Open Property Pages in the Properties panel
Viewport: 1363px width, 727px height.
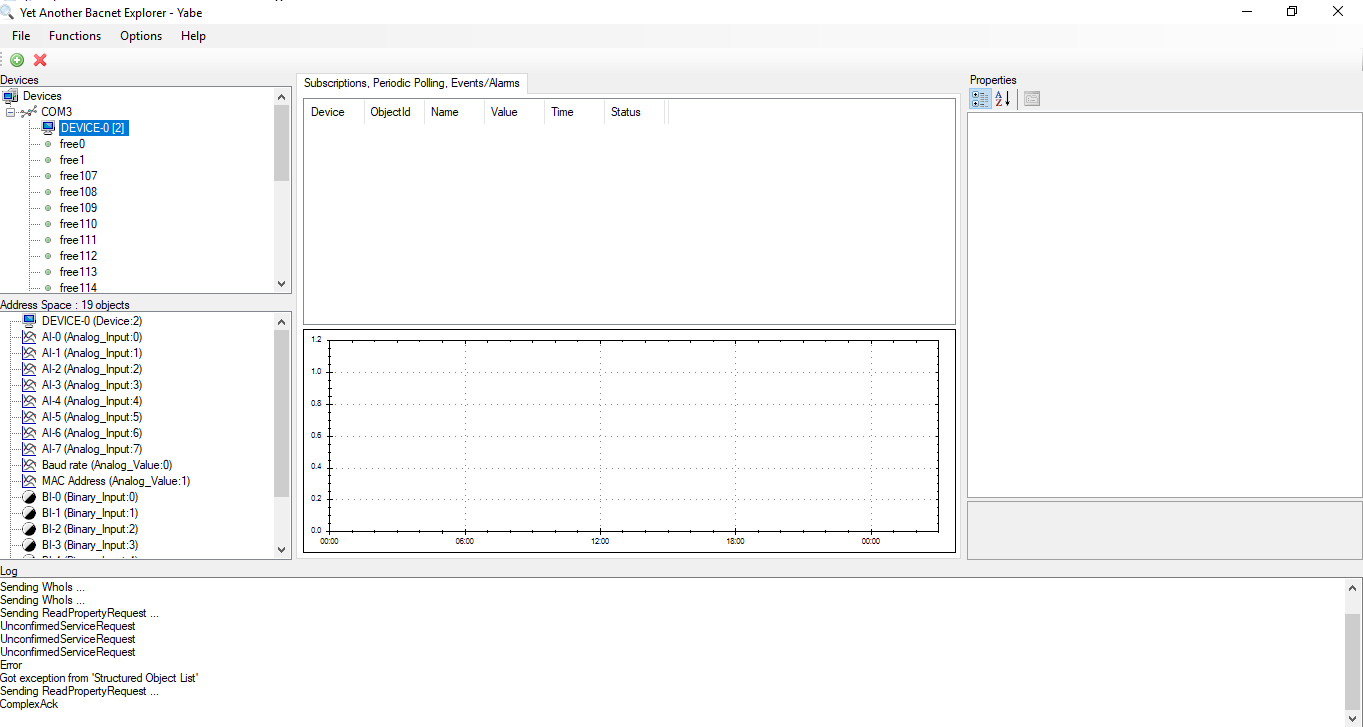[x=1030, y=98]
